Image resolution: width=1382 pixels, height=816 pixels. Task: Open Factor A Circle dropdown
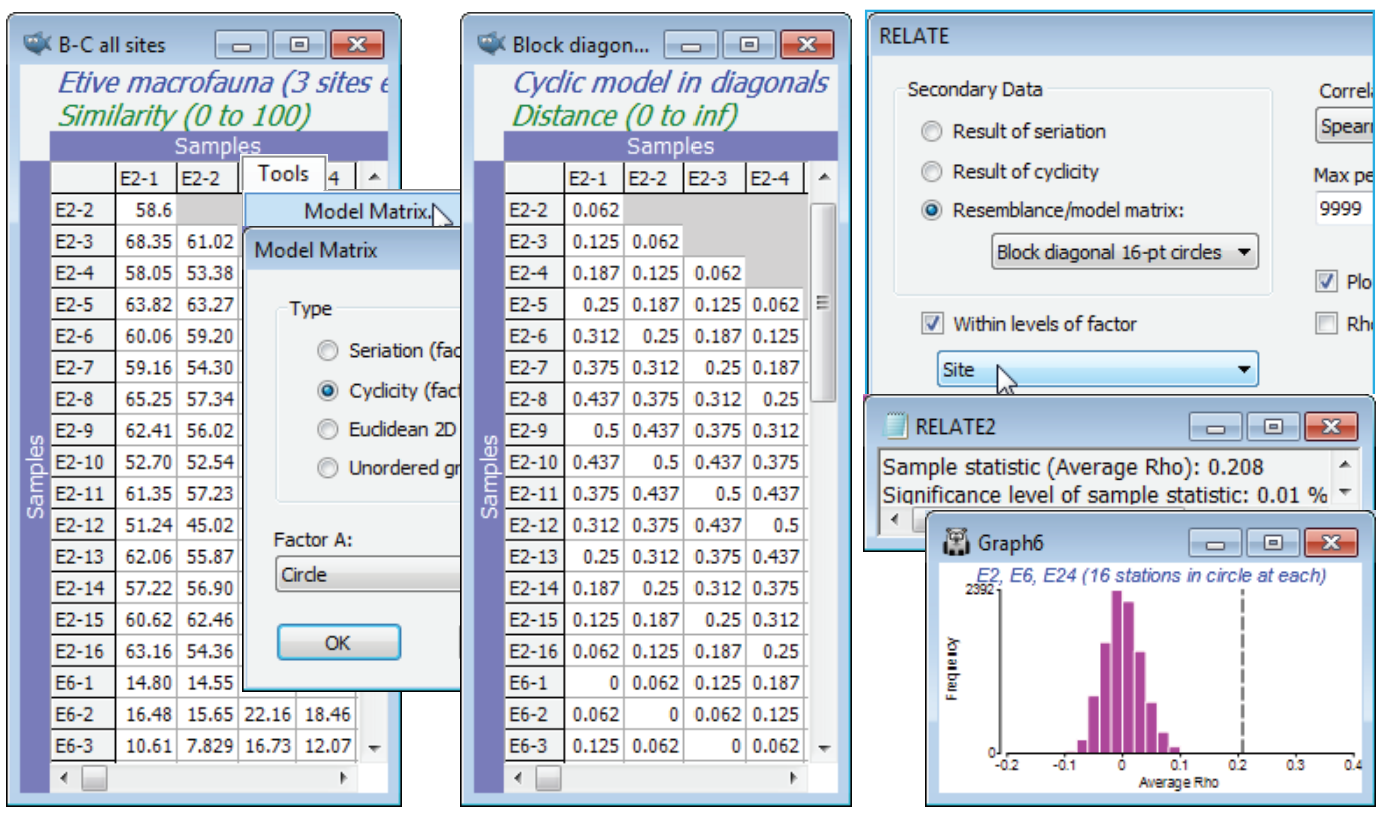click(x=367, y=575)
